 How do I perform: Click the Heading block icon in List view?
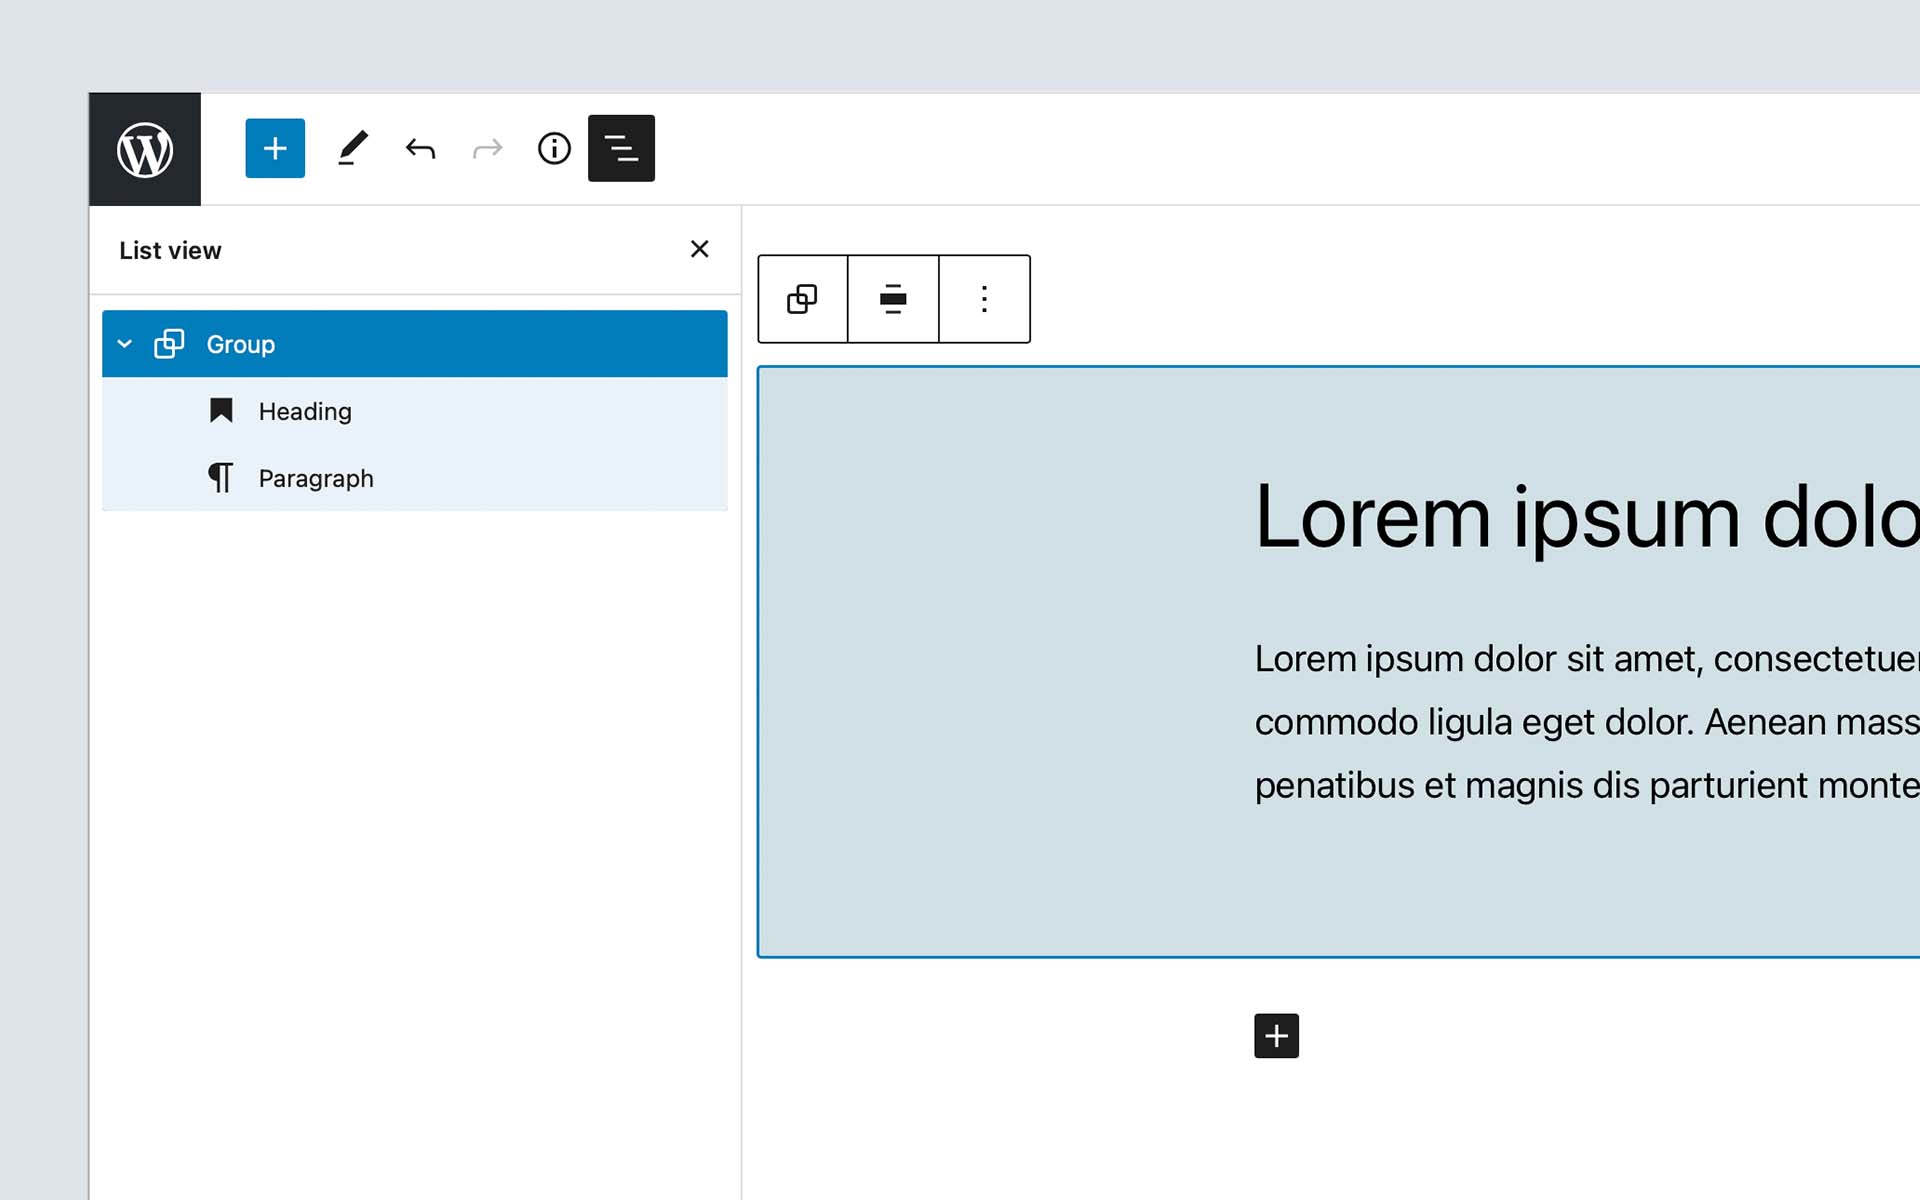click(x=221, y=411)
